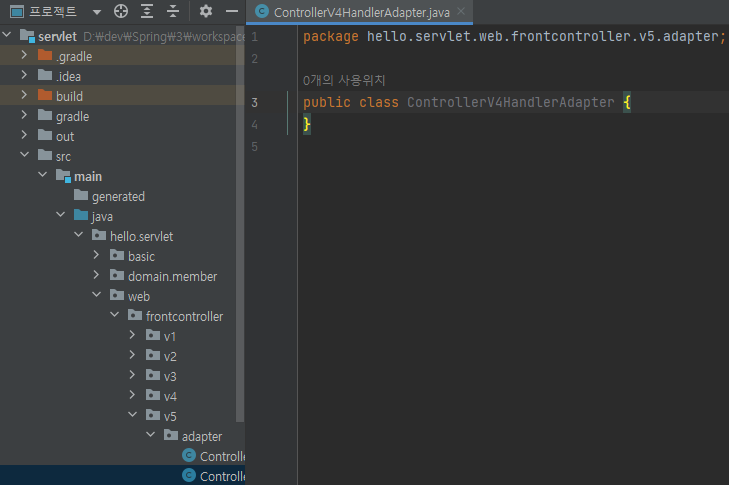
Task: Click the 0개의 사용위치 usages hint
Action: pos(344,80)
